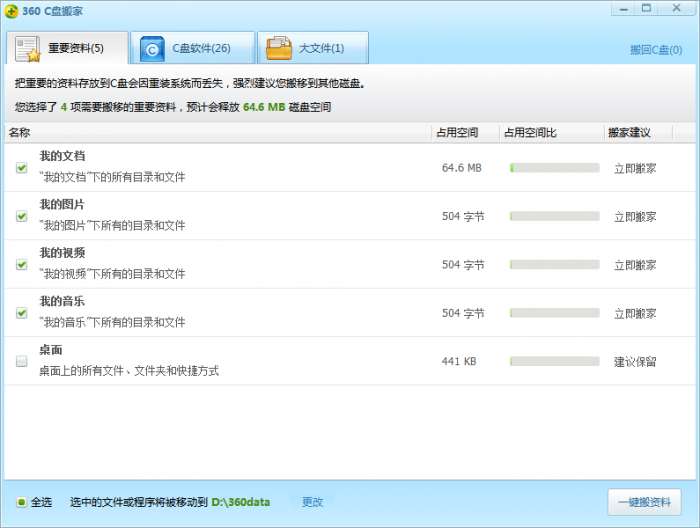Switch to the C盘软件(26) tab
This screenshot has width=700, height=528.
click(x=193, y=48)
